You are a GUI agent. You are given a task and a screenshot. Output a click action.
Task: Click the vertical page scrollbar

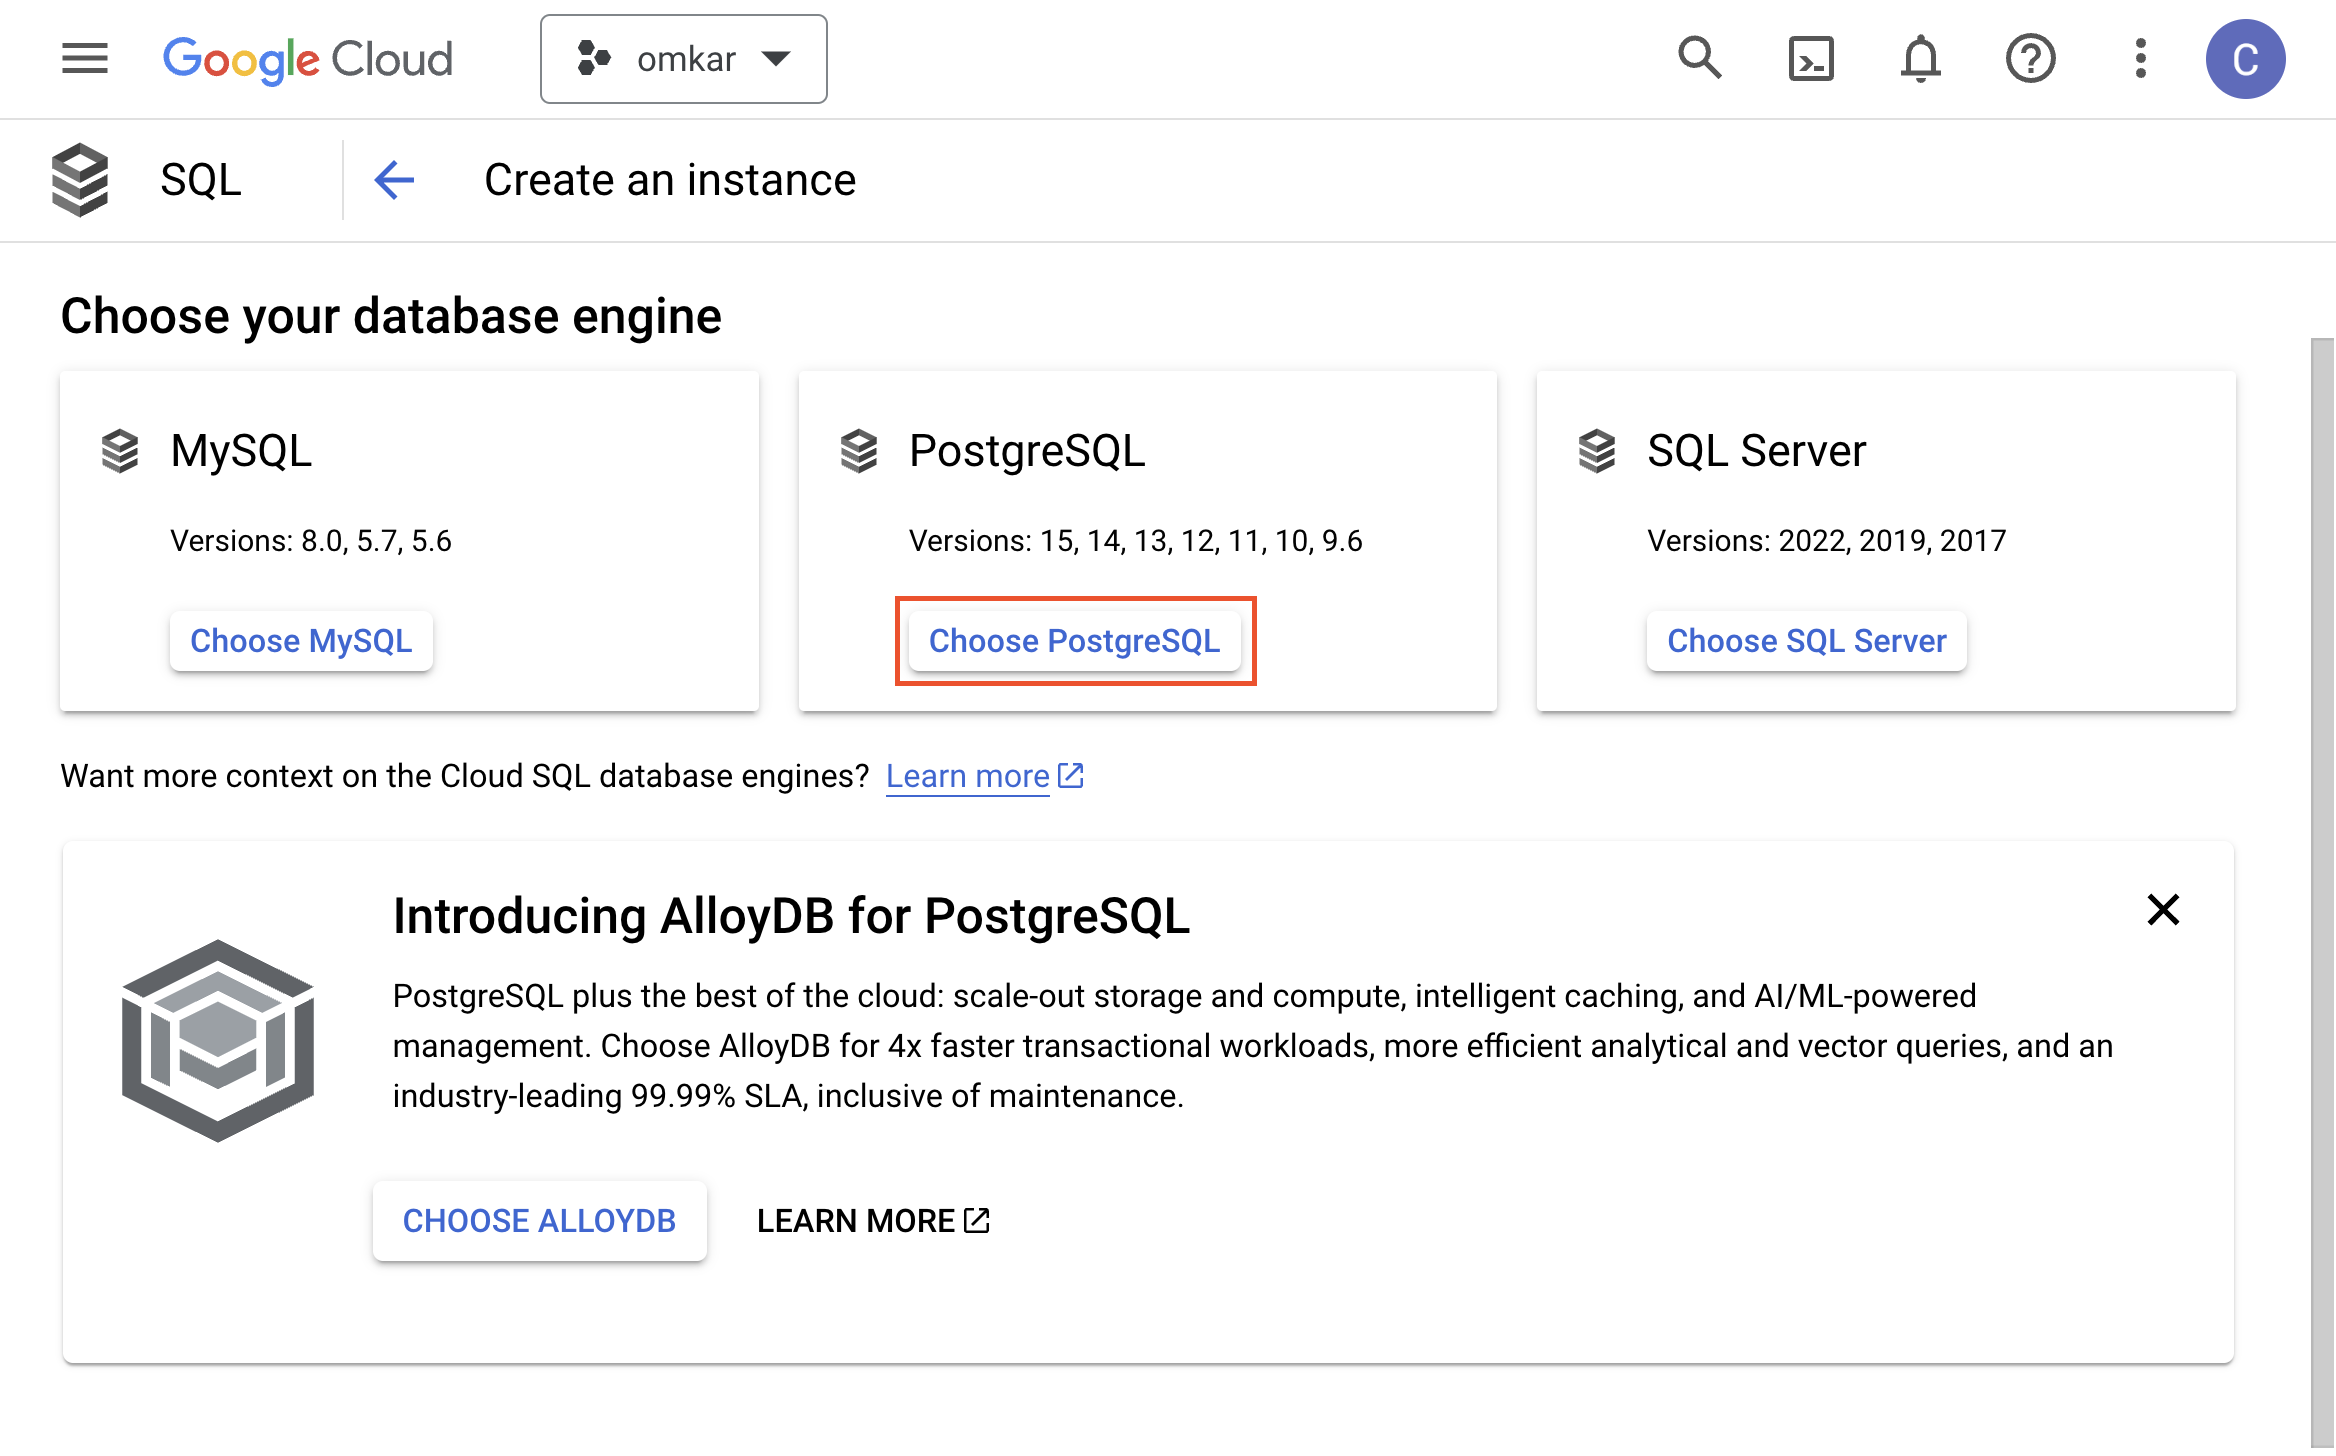(x=2322, y=890)
